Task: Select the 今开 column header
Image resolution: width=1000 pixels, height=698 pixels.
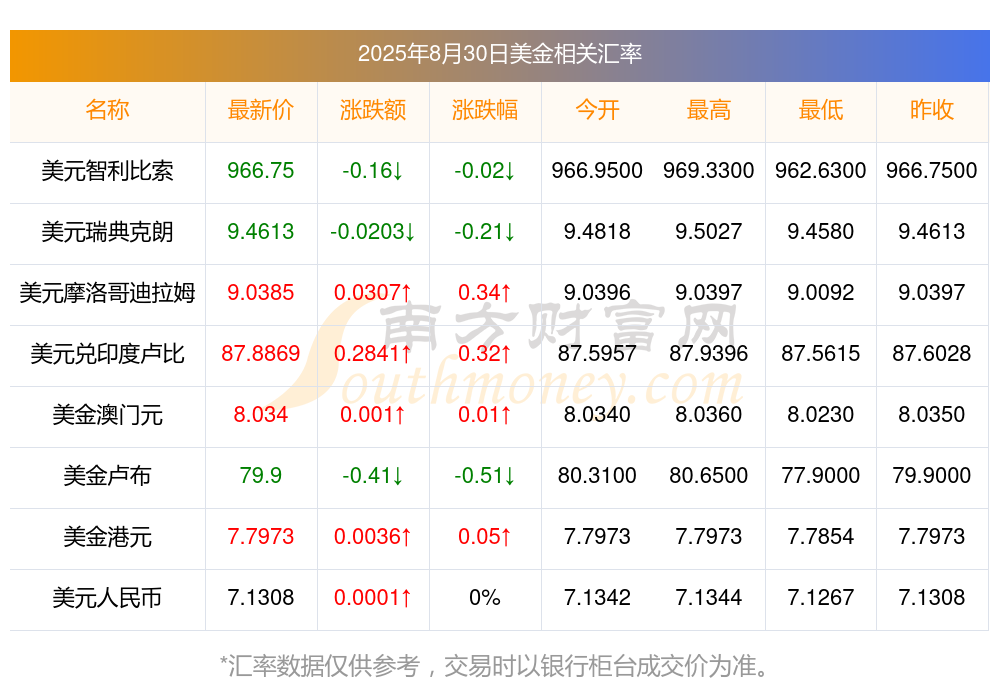Action: tap(597, 110)
